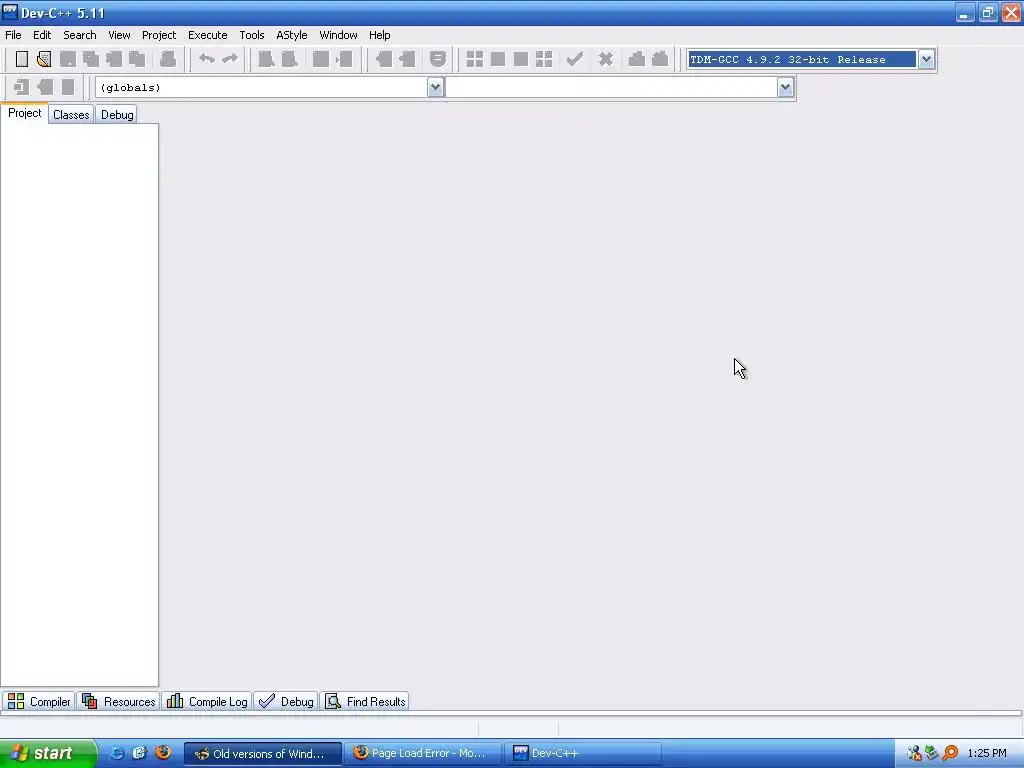Viewport: 1024px width, 768px height.
Task: Click the Goto Bookmark shield-shaped icon
Action: (438, 59)
